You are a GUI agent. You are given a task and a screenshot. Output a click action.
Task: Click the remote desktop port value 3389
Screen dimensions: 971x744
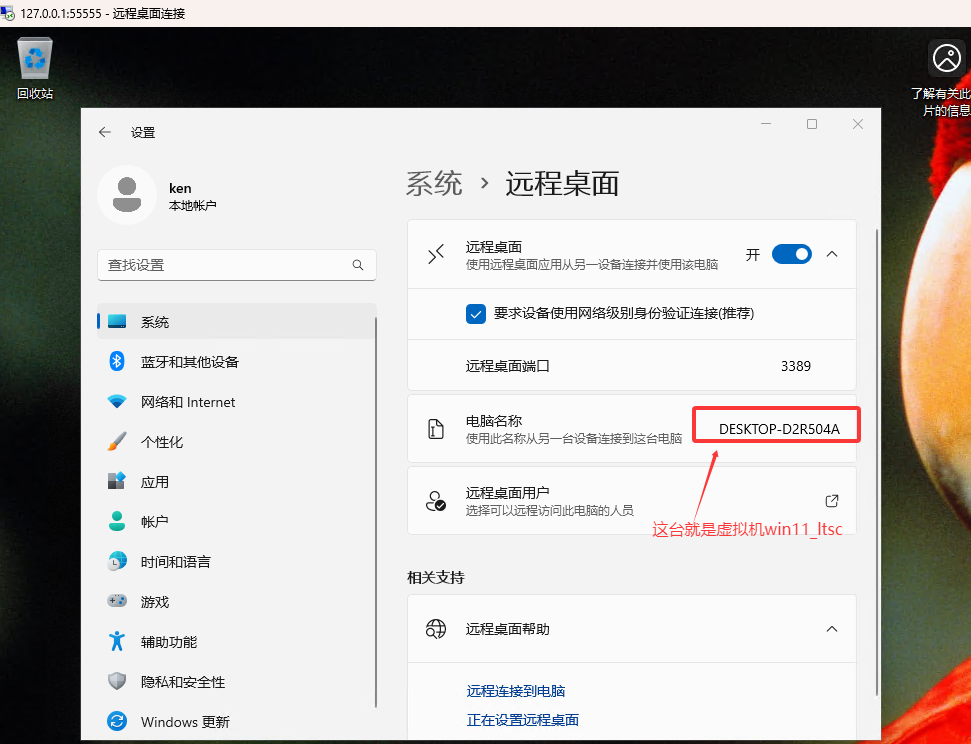click(796, 366)
